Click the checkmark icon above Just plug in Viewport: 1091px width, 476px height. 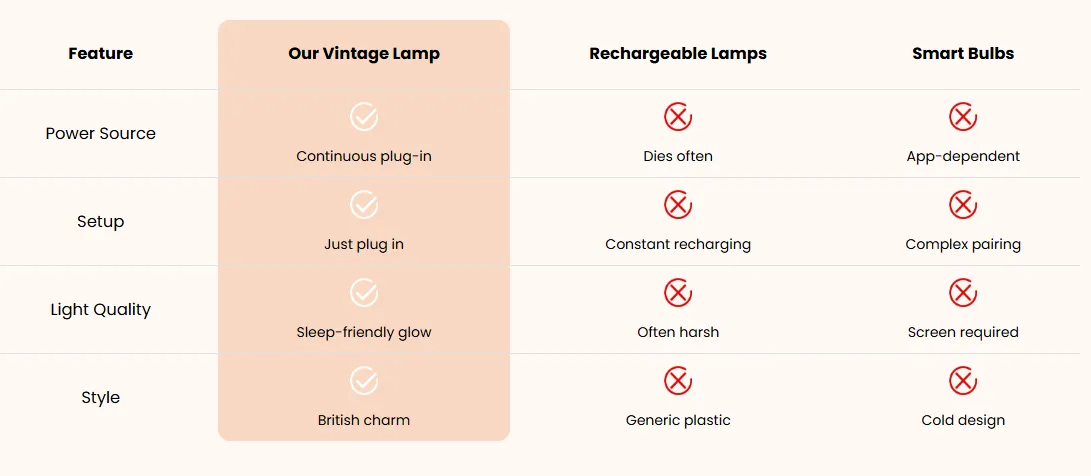[x=364, y=205]
